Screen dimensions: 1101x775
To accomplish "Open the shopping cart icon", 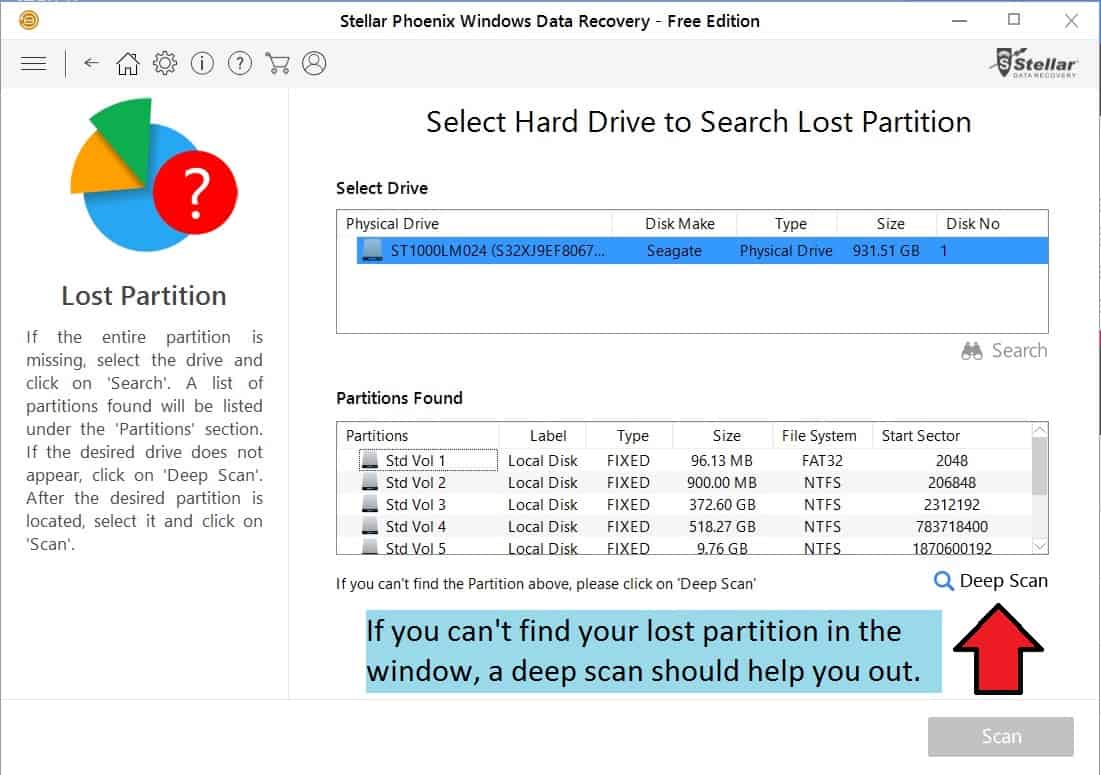I will (x=277, y=64).
